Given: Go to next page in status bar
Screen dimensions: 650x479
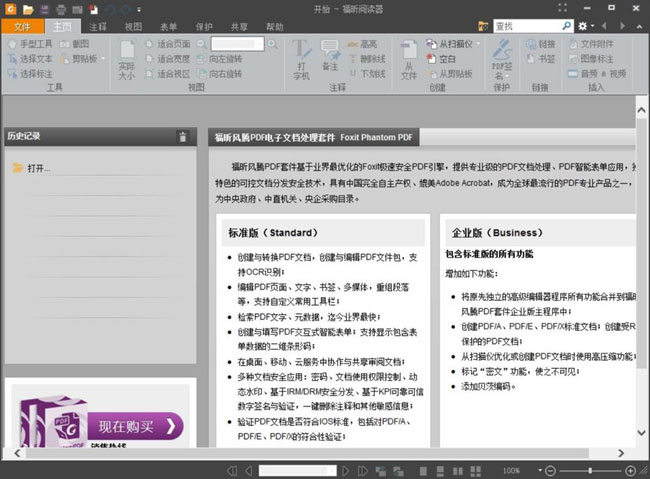Looking at the screenshot, I should (345, 471).
